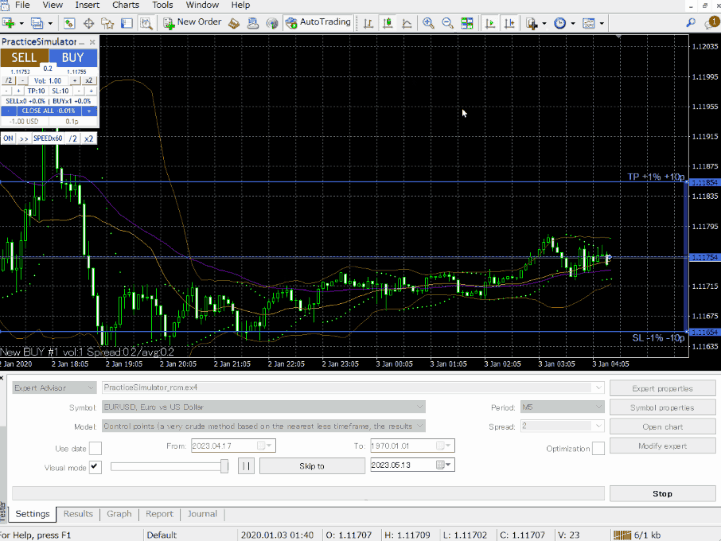Image resolution: width=721 pixels, height=541 pixels.
Task: Click the BUY button in PracticeSimulator
Action: click(73, 58)
